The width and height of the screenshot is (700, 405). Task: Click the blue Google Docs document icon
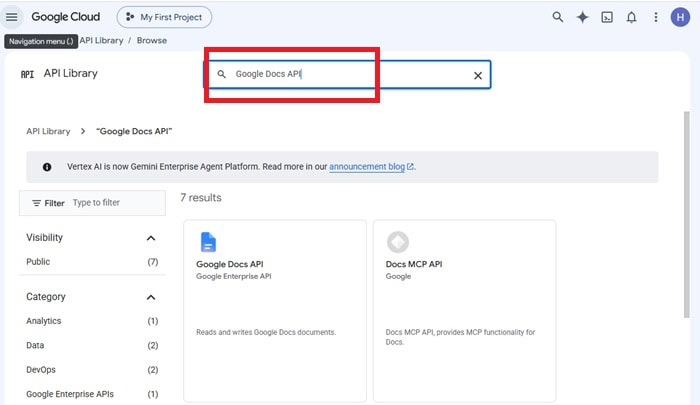(x=208, y=242)
